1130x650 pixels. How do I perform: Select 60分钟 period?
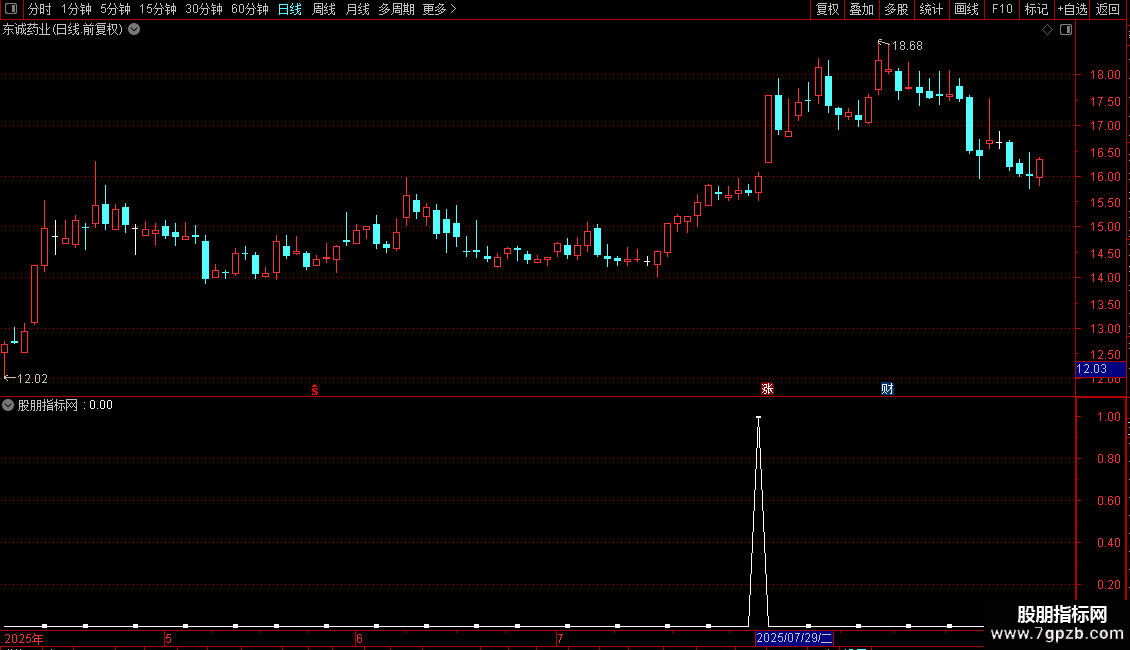(x=249, y=9)
